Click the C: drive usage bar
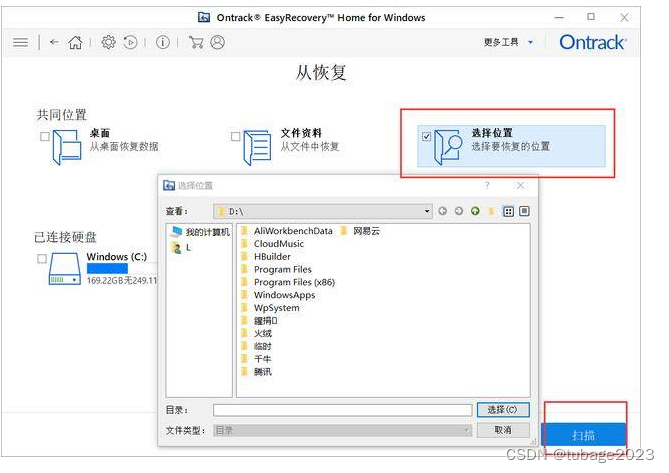669x473 pixels. (122, 268)
